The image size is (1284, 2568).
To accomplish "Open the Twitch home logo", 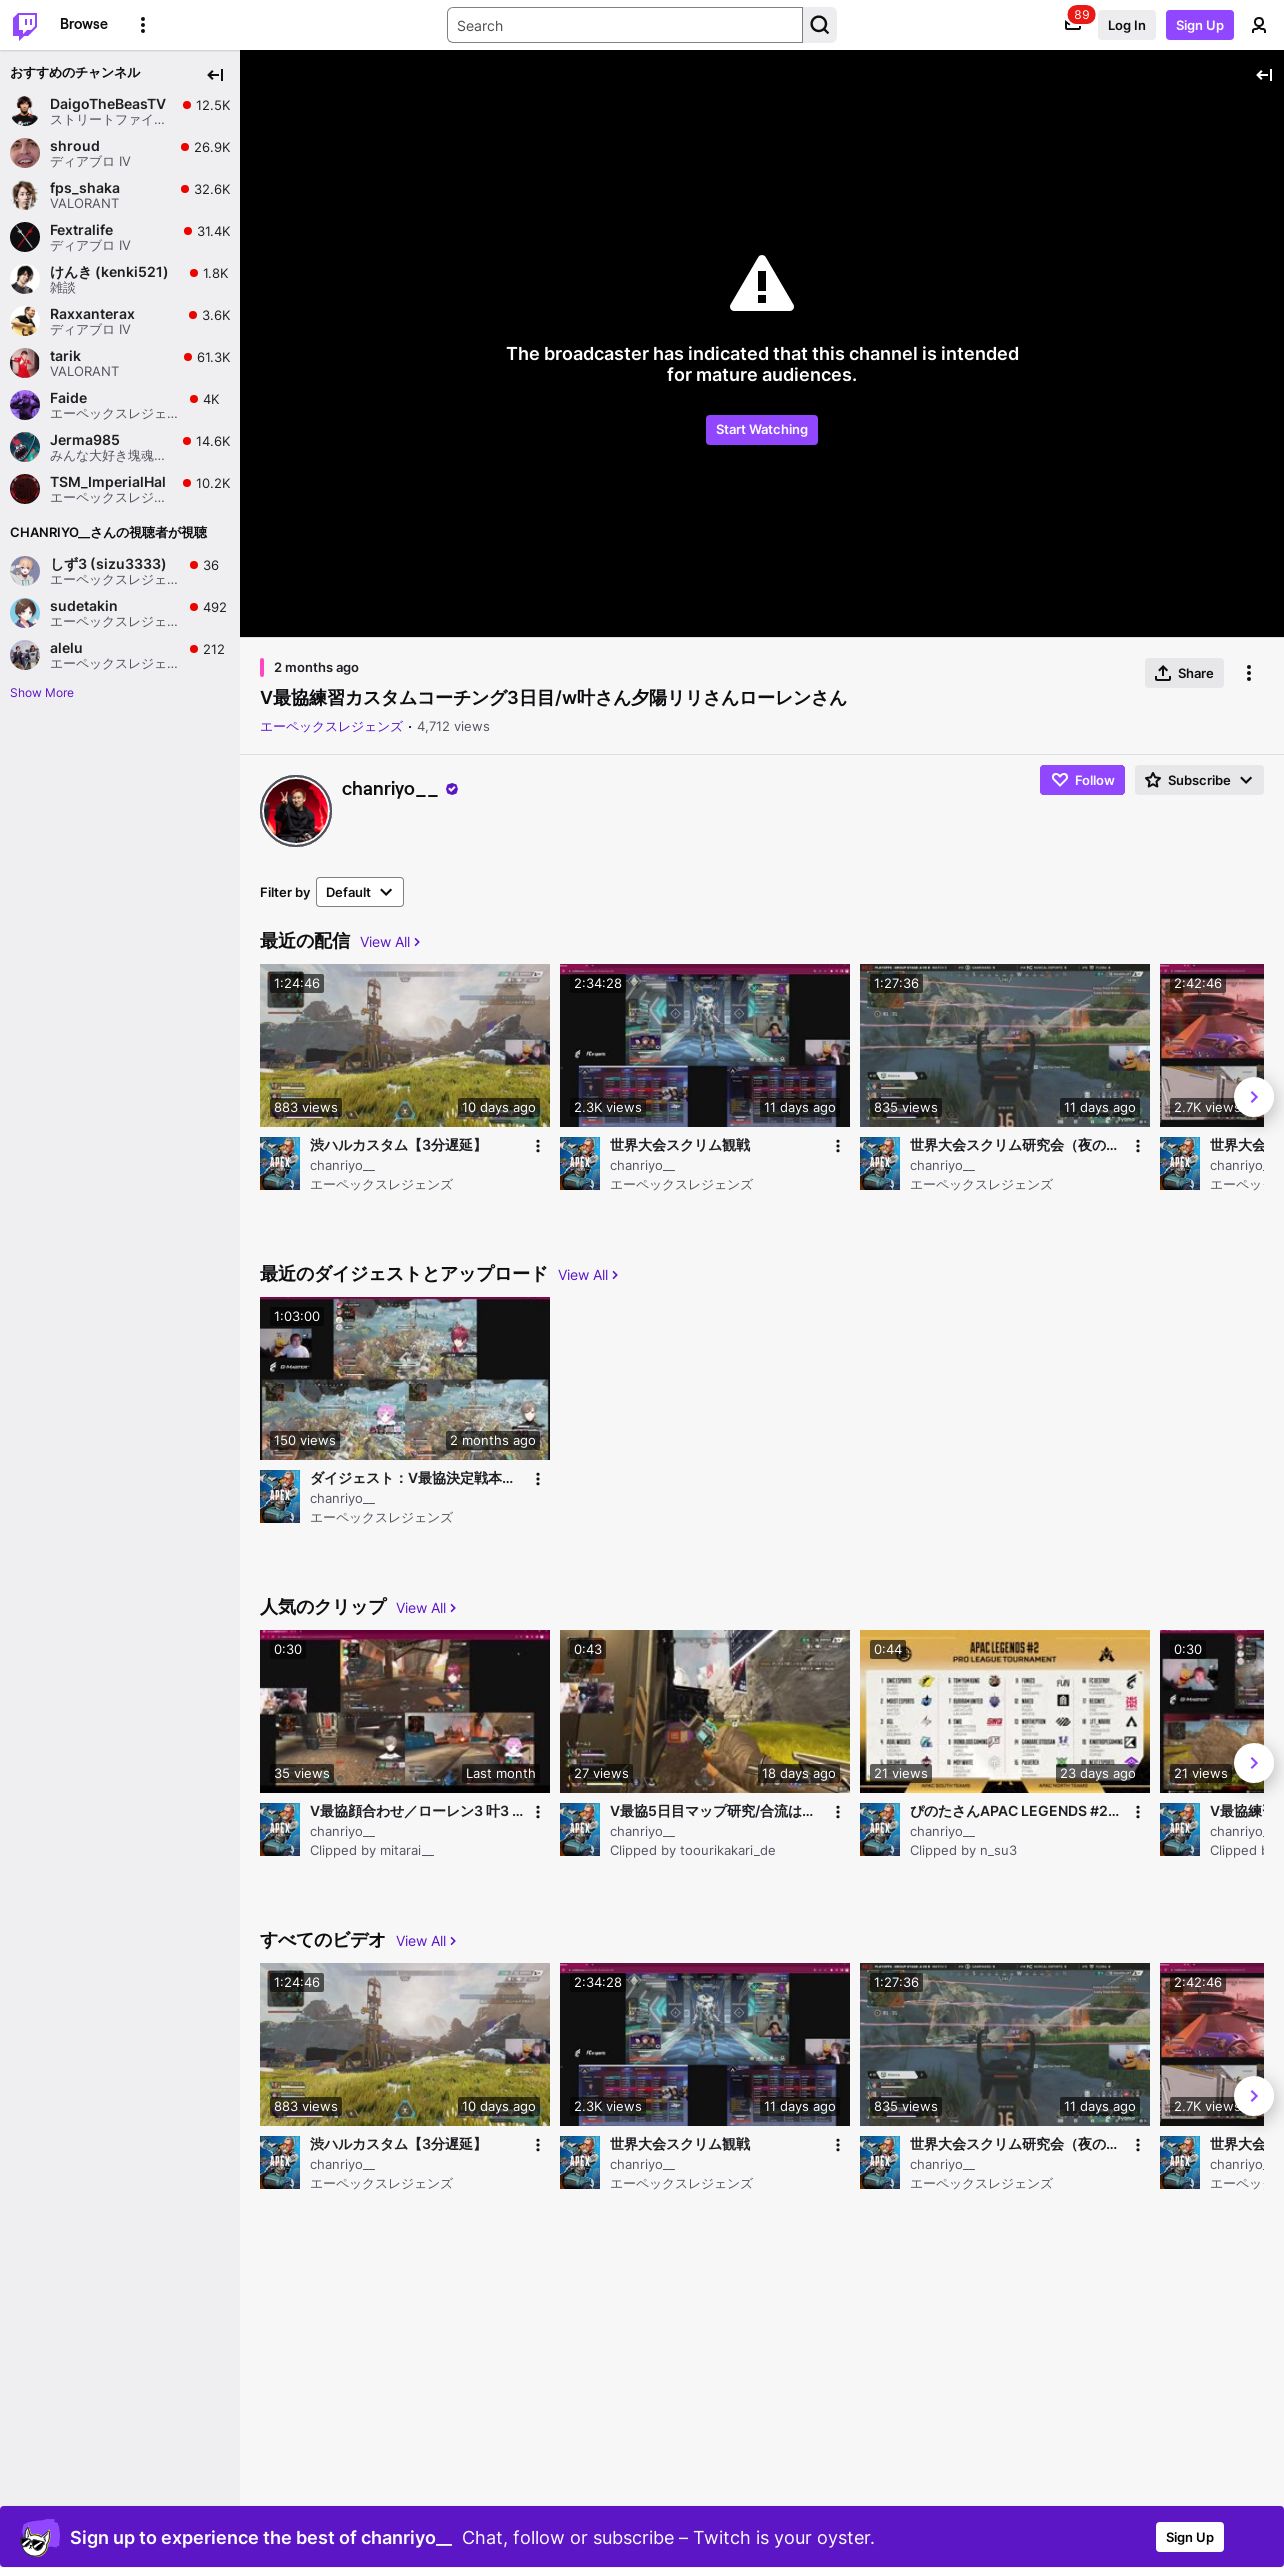I will (x=25, y=25).
